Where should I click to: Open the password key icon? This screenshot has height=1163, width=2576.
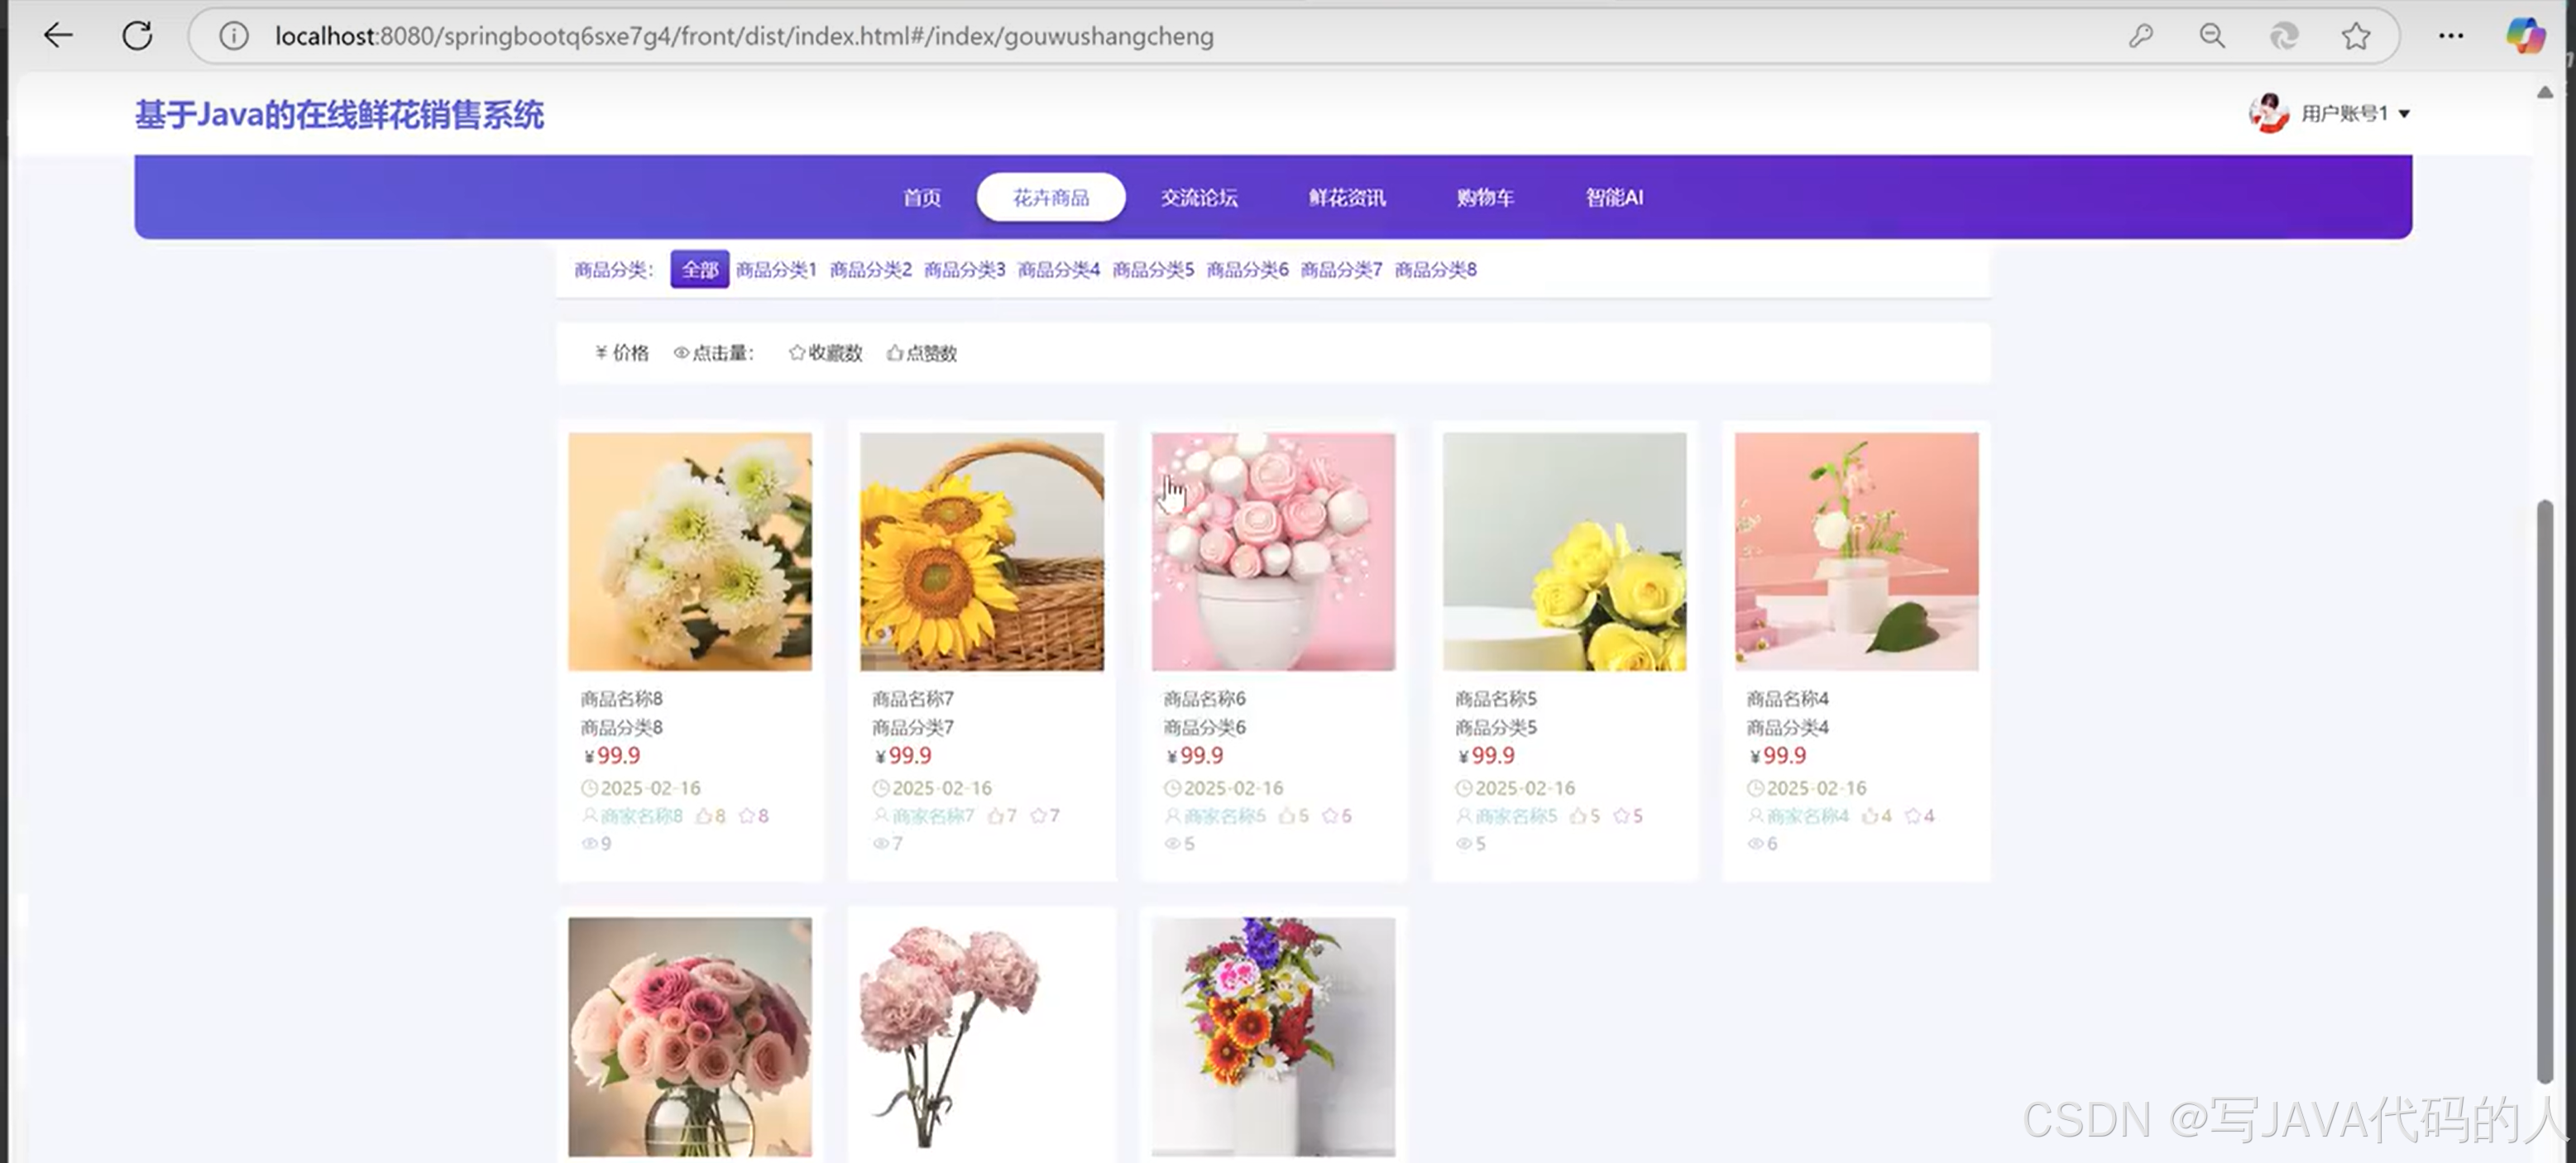click(x=2140, y=36)
